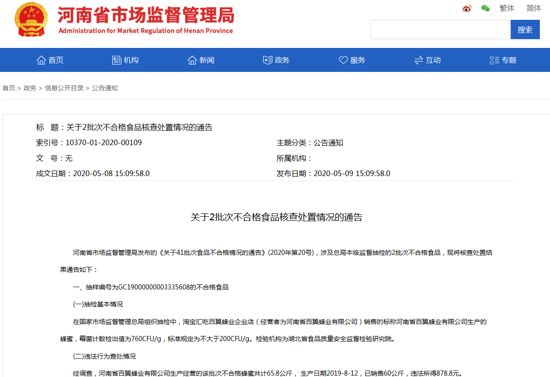Click the centered article heading 关于2批次不合格食品核查处置情况的通告
The height and width of the screenshot is (377, 550).
pos(276,217)
